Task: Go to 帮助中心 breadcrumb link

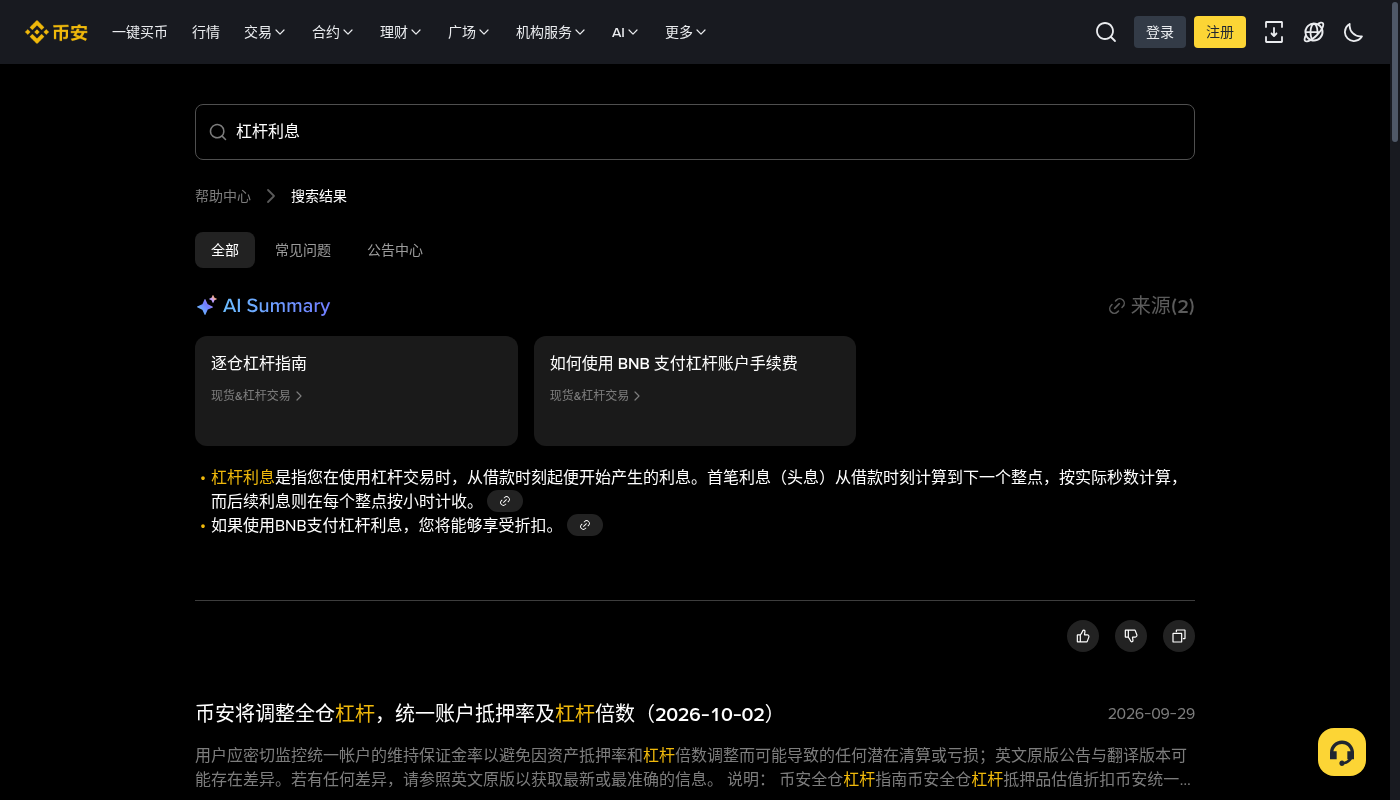Action: point(223,196)
